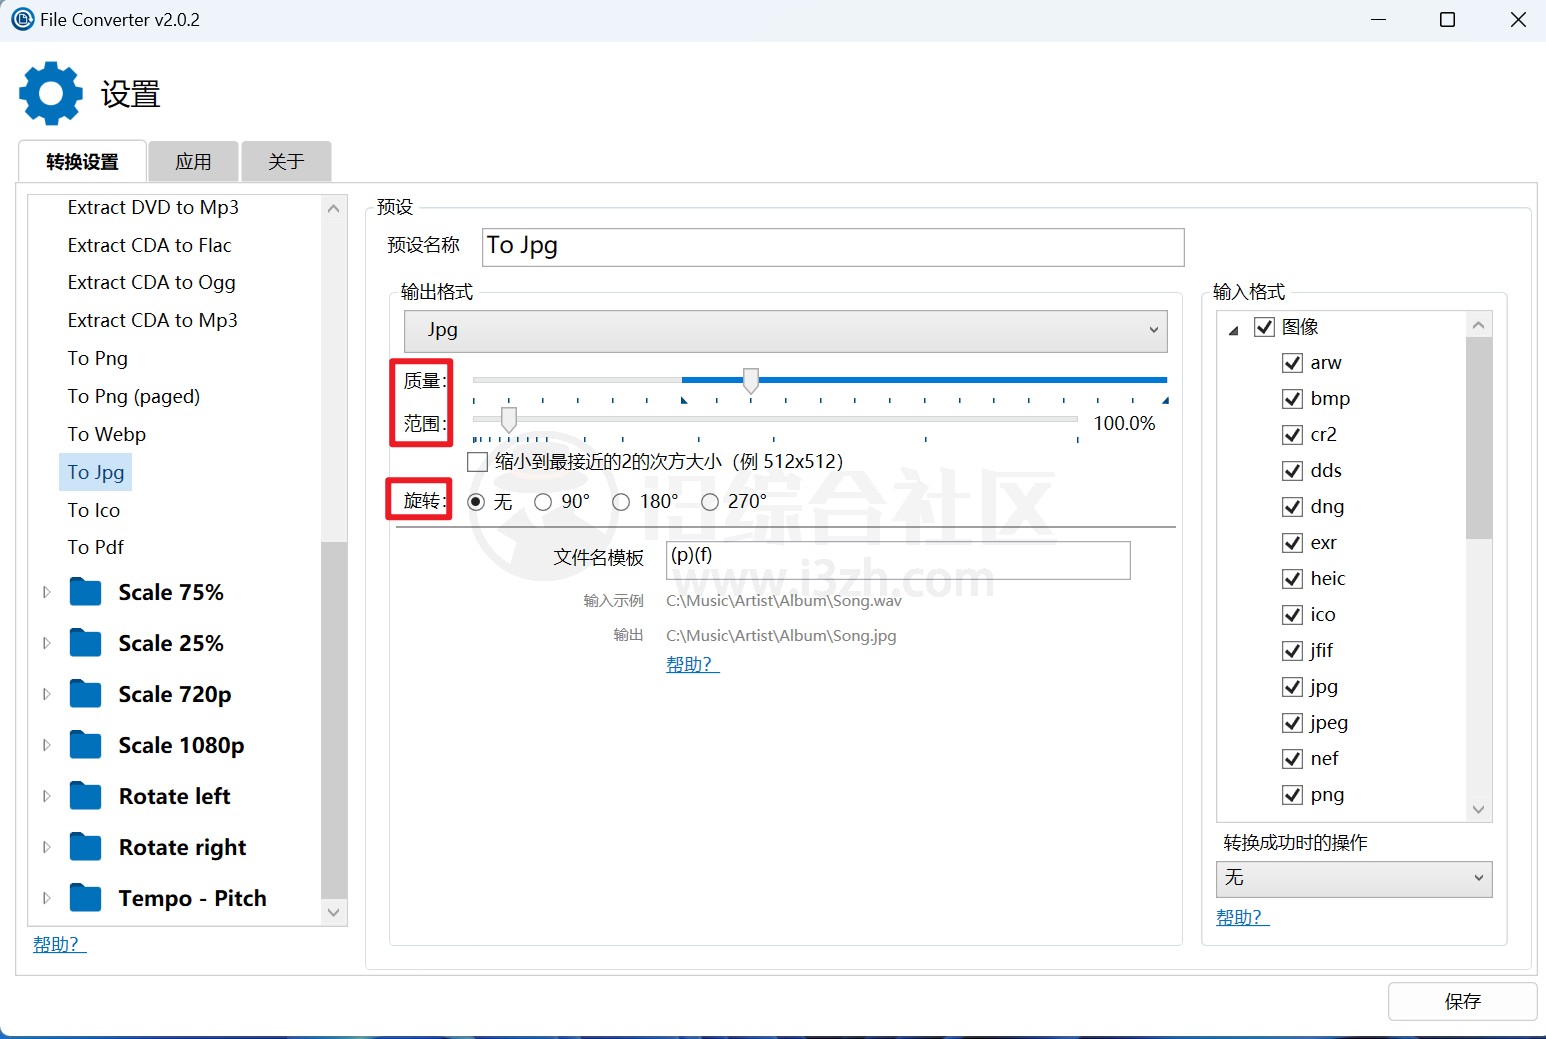The width and height of the screenshot is (1546, 1039).
Task: Switch to the 关于 tab
Action: click(x=286, y=161)
